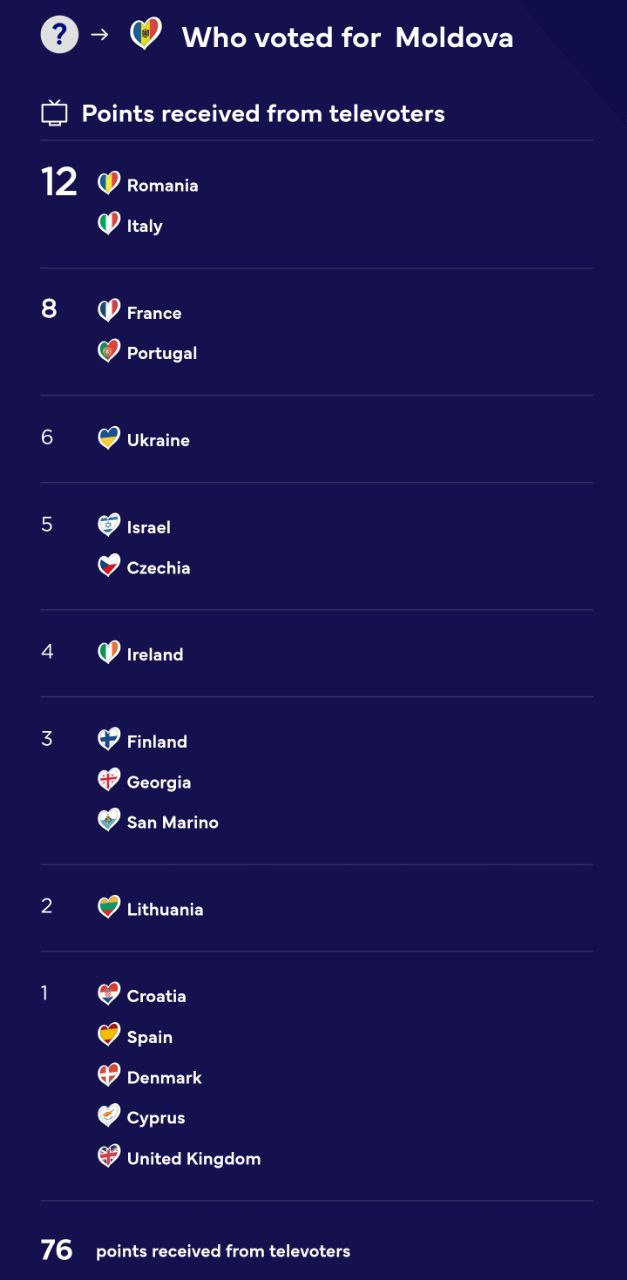
Task: Click the United Kingdom heart flag
Action: pos(109,1157)
